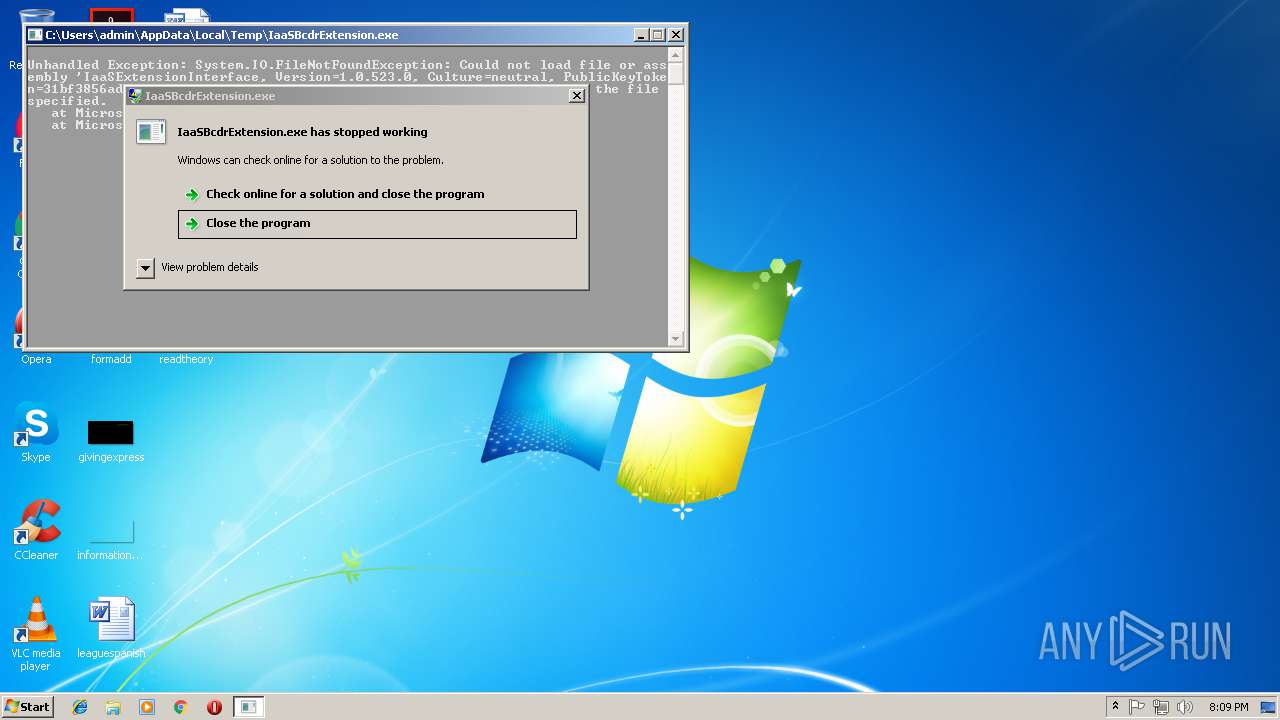Open the Start menu

[x=27, y=706]
